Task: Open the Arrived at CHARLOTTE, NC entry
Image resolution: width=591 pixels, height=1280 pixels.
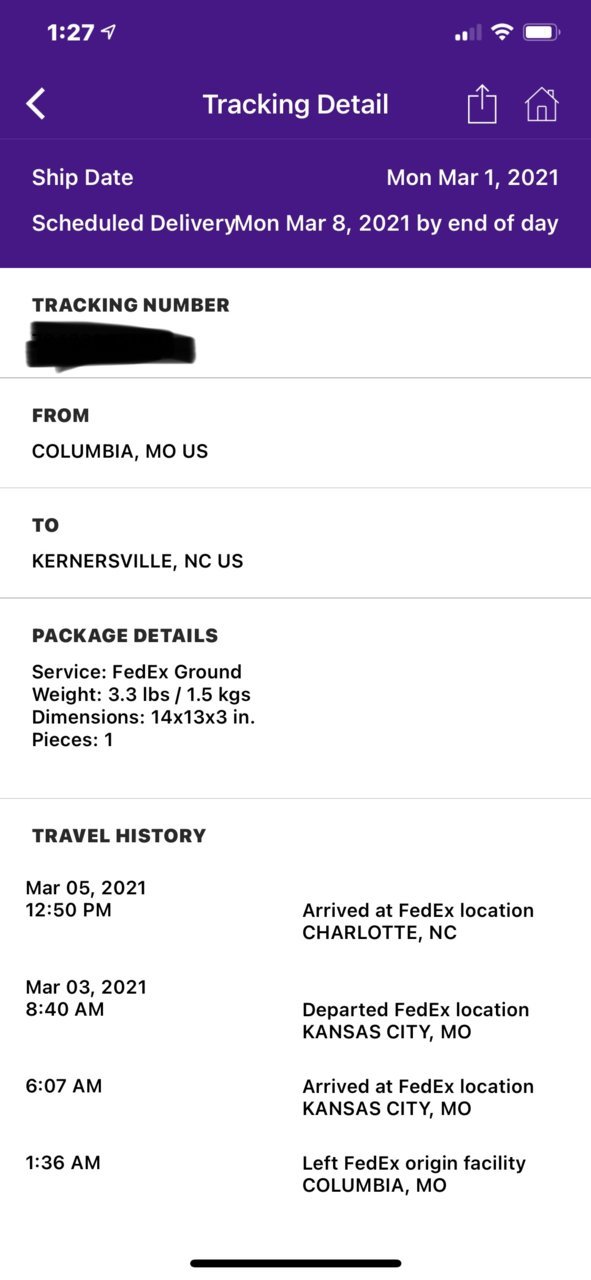Action: coord(418,921)
